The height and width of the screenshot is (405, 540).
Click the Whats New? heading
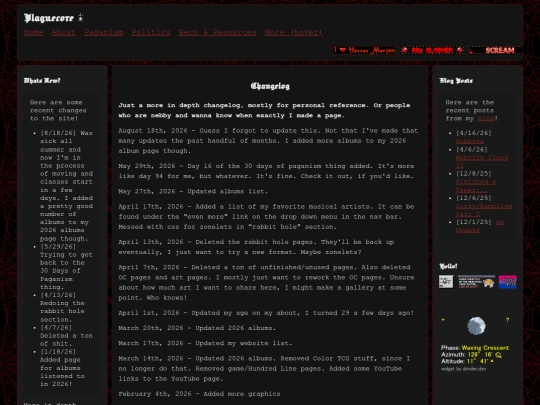pyautogui.click(x=42, y=81)
